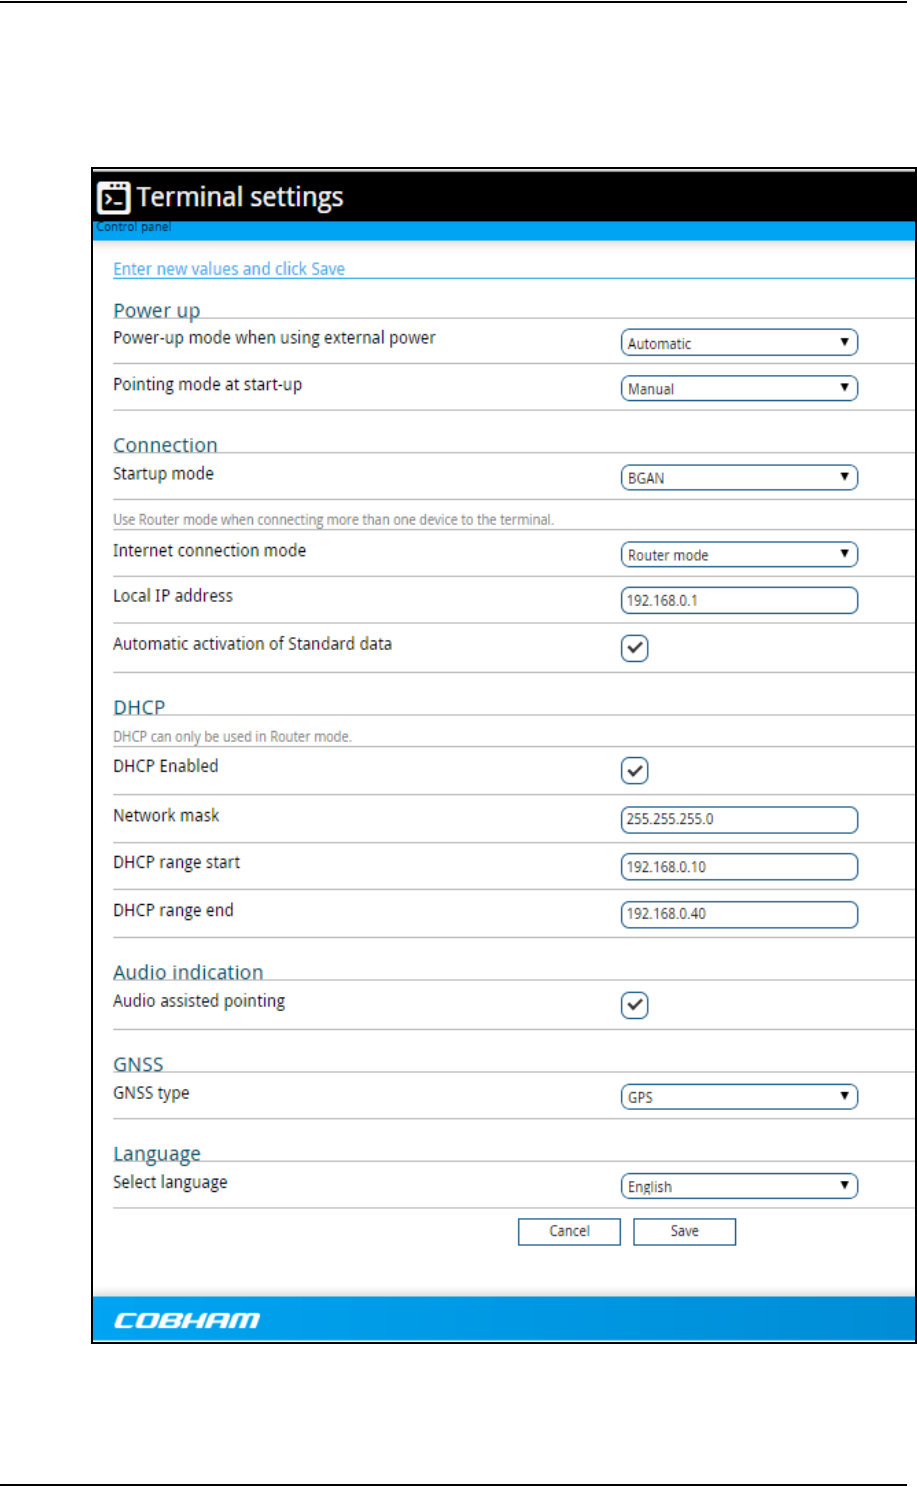The width and height of the screenshot is (917, 1487).
Task: Uncheck the DHCP Enabled checkbox
Action: click(x=635, y=771)
